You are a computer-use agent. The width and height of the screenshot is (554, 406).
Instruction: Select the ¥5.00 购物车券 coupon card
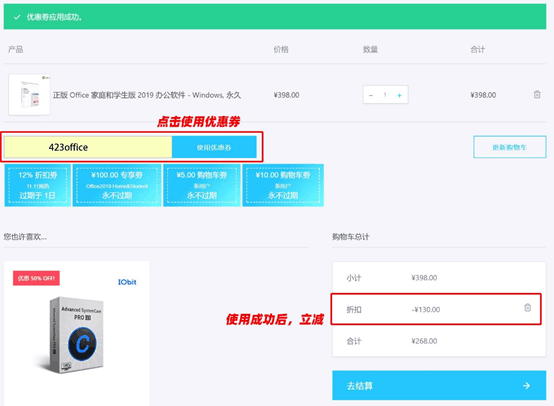(x=202, y=185)
